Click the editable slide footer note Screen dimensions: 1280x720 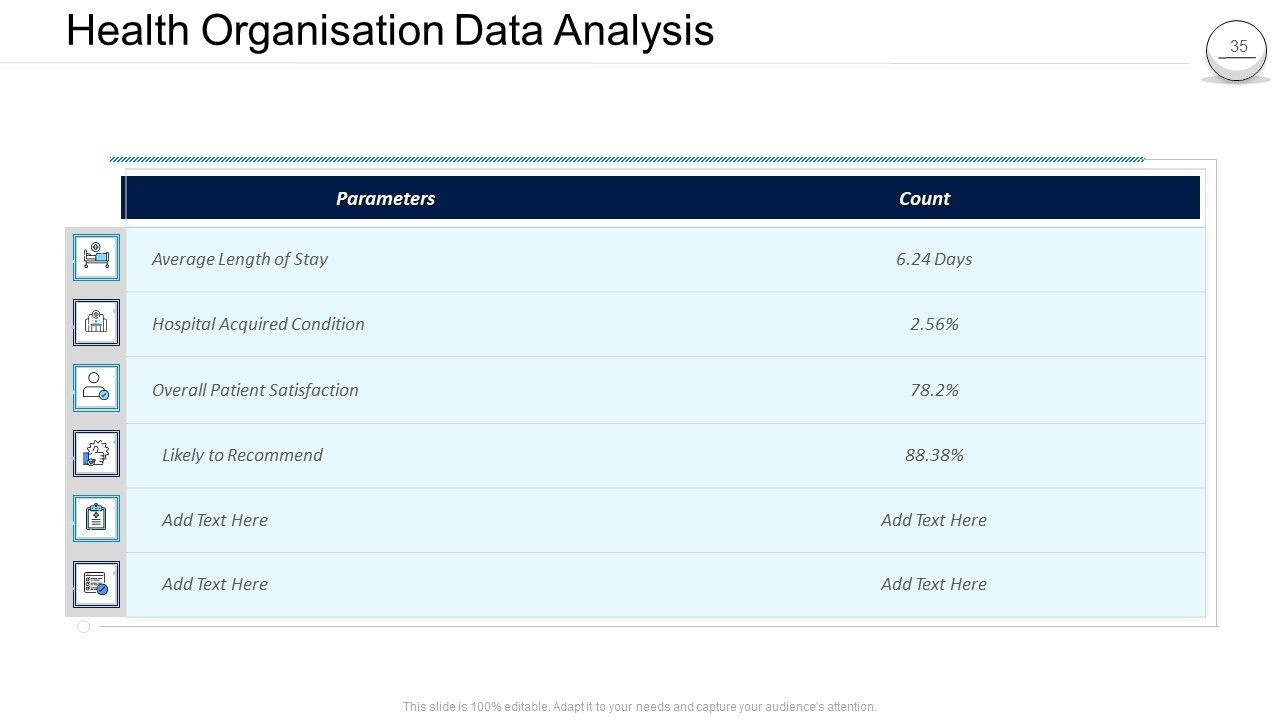[x=640, y=707]
